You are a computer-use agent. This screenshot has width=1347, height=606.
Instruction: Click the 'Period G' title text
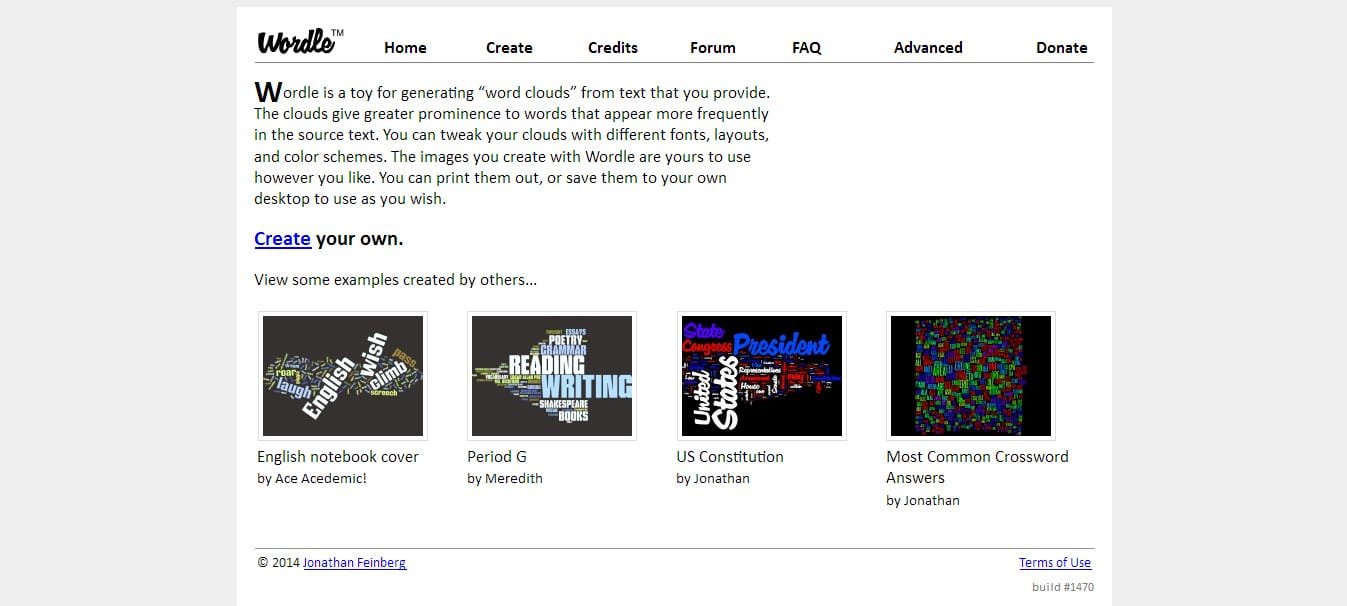point(497,457)
